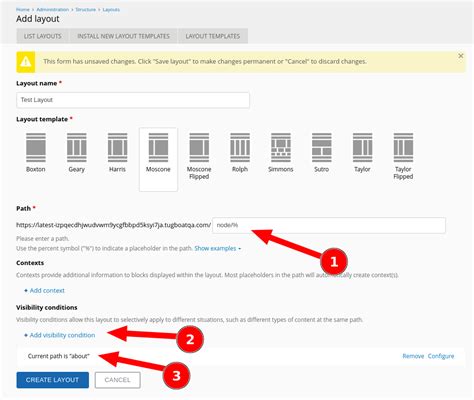Click the 'Please enter a path.' hint
This screenshot has height=400, width=474.
(x=42, y=239)
